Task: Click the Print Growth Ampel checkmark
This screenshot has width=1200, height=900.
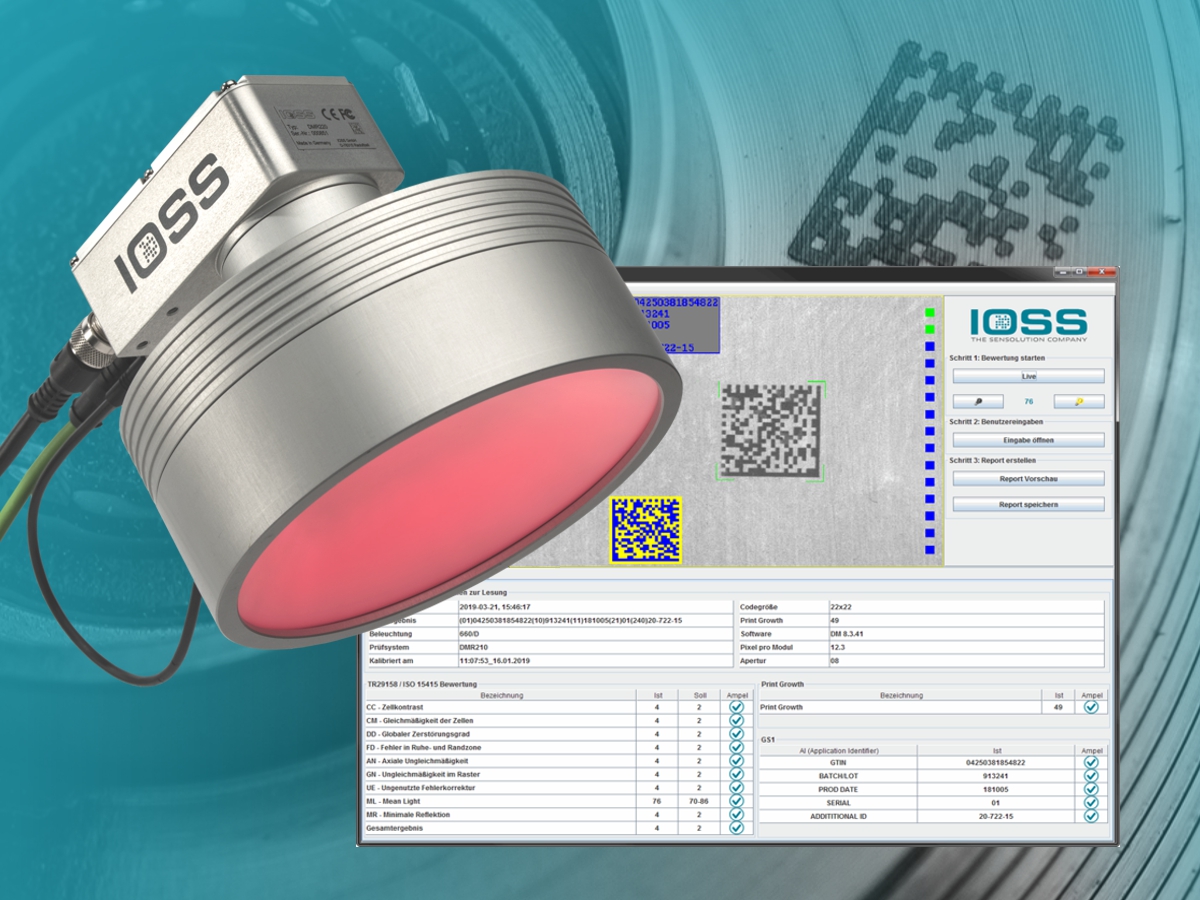Action: pyautogui.click(x=1091, y=707)
